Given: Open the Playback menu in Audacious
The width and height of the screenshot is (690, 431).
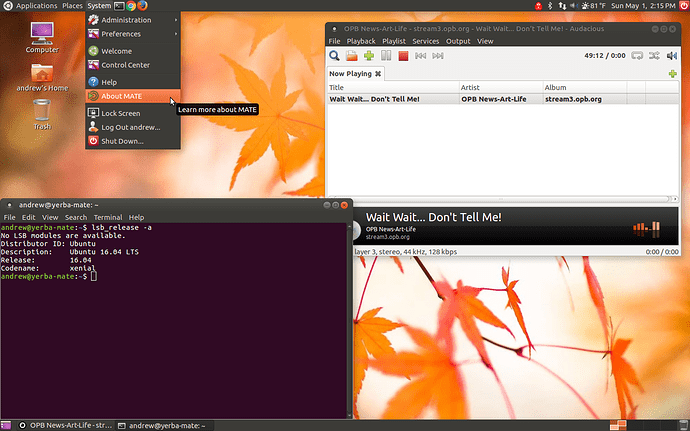Looking at the screenshot, I should [361, 41].
